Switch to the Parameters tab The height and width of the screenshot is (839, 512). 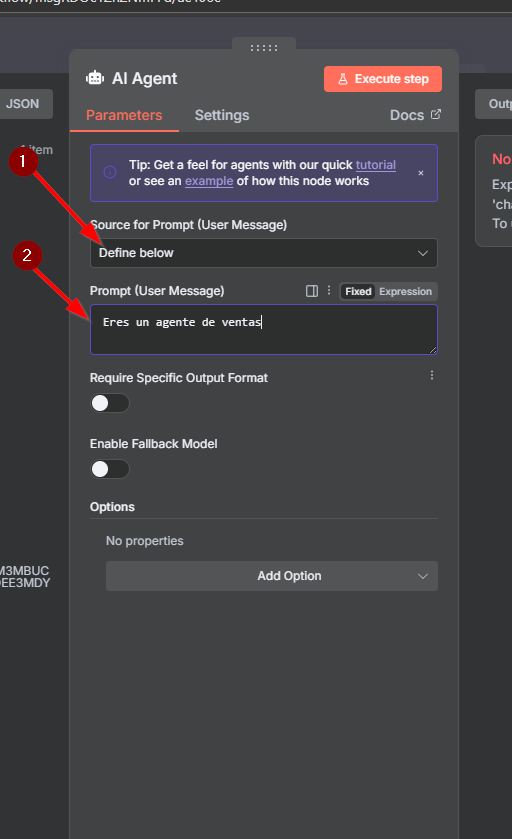[x=124, y=116]
